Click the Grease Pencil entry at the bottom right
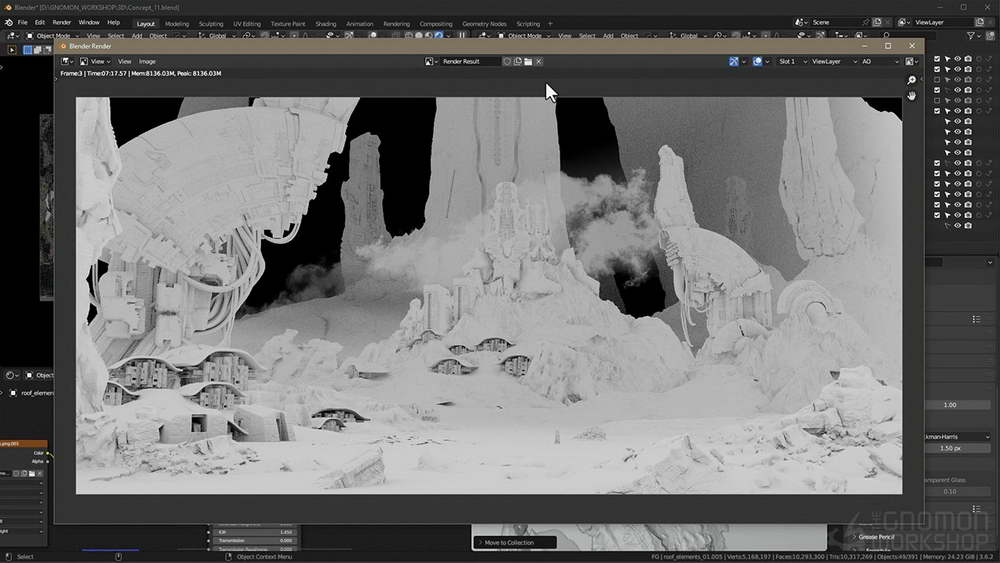The height and width of the screenshot is (563, 1000). pyautogui.click(x=876, y=537)
